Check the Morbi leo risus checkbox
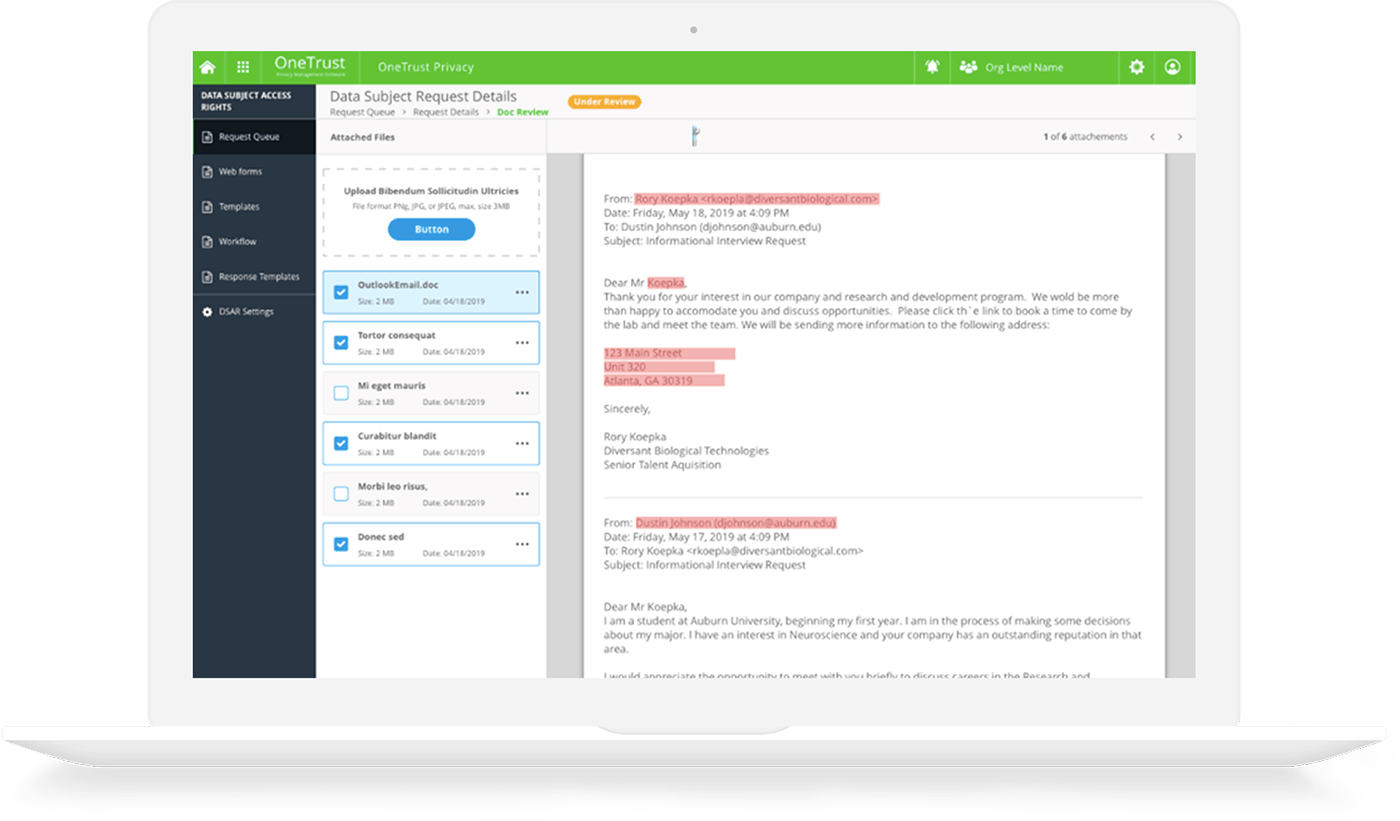Image resolution: width=1400 pixels, height=821 pixels. point(341,494)
